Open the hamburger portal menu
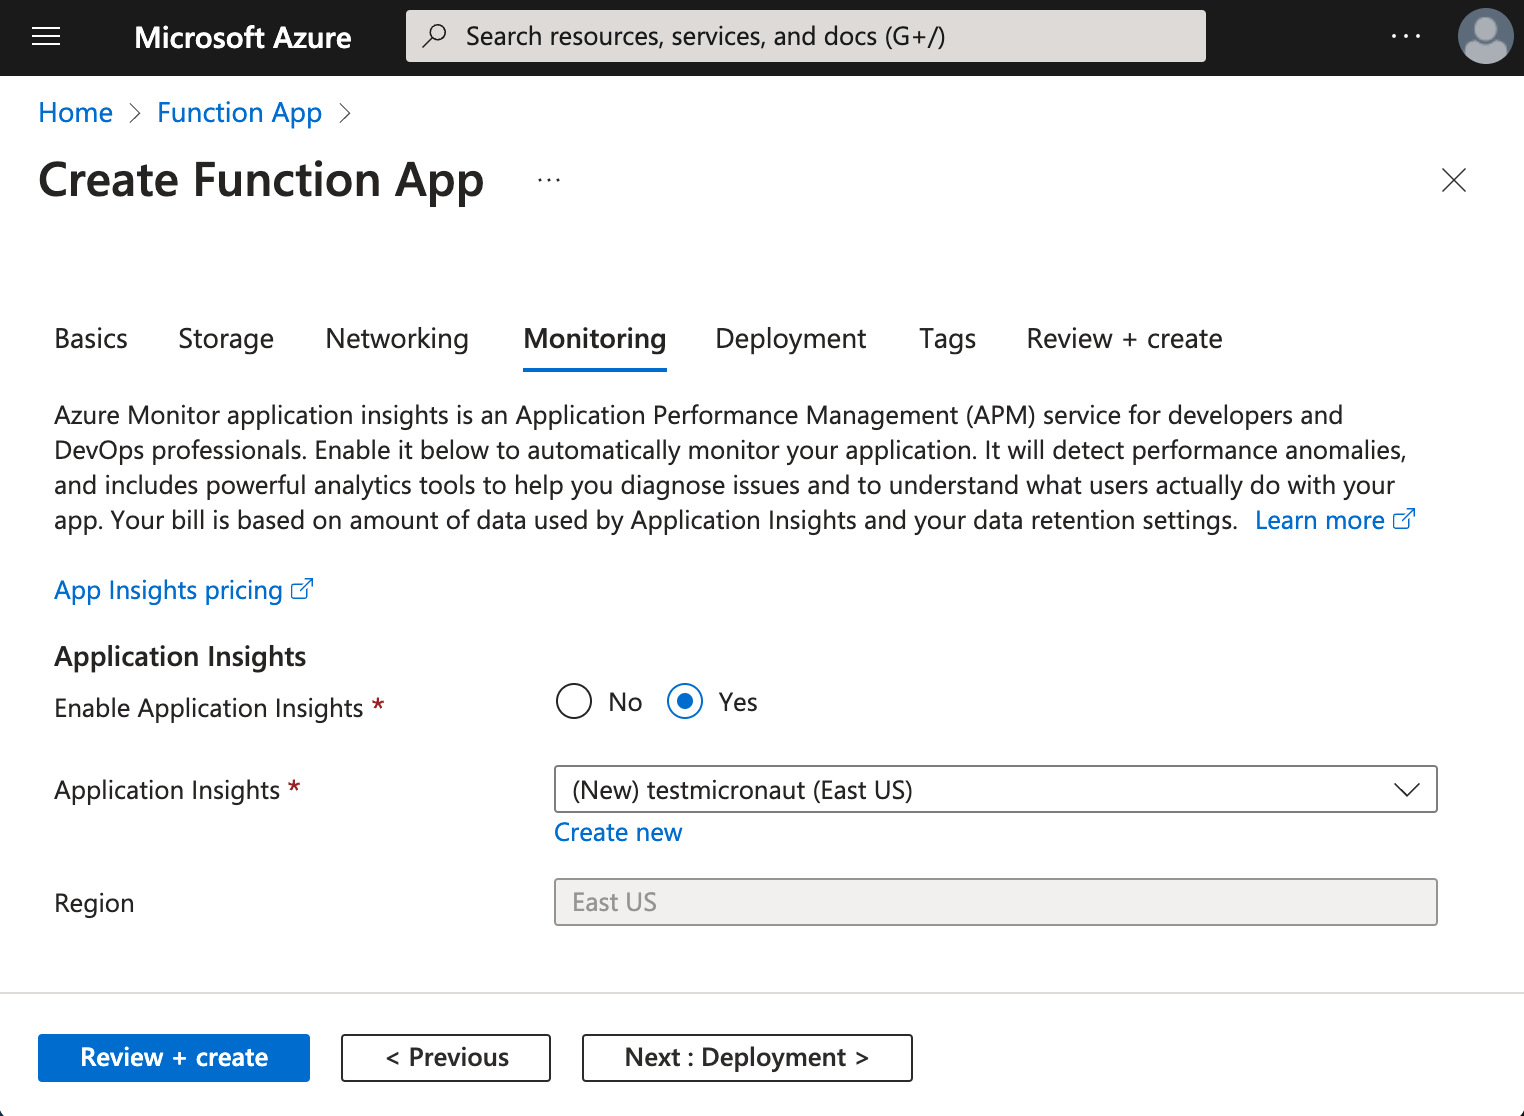 point(46,37)
